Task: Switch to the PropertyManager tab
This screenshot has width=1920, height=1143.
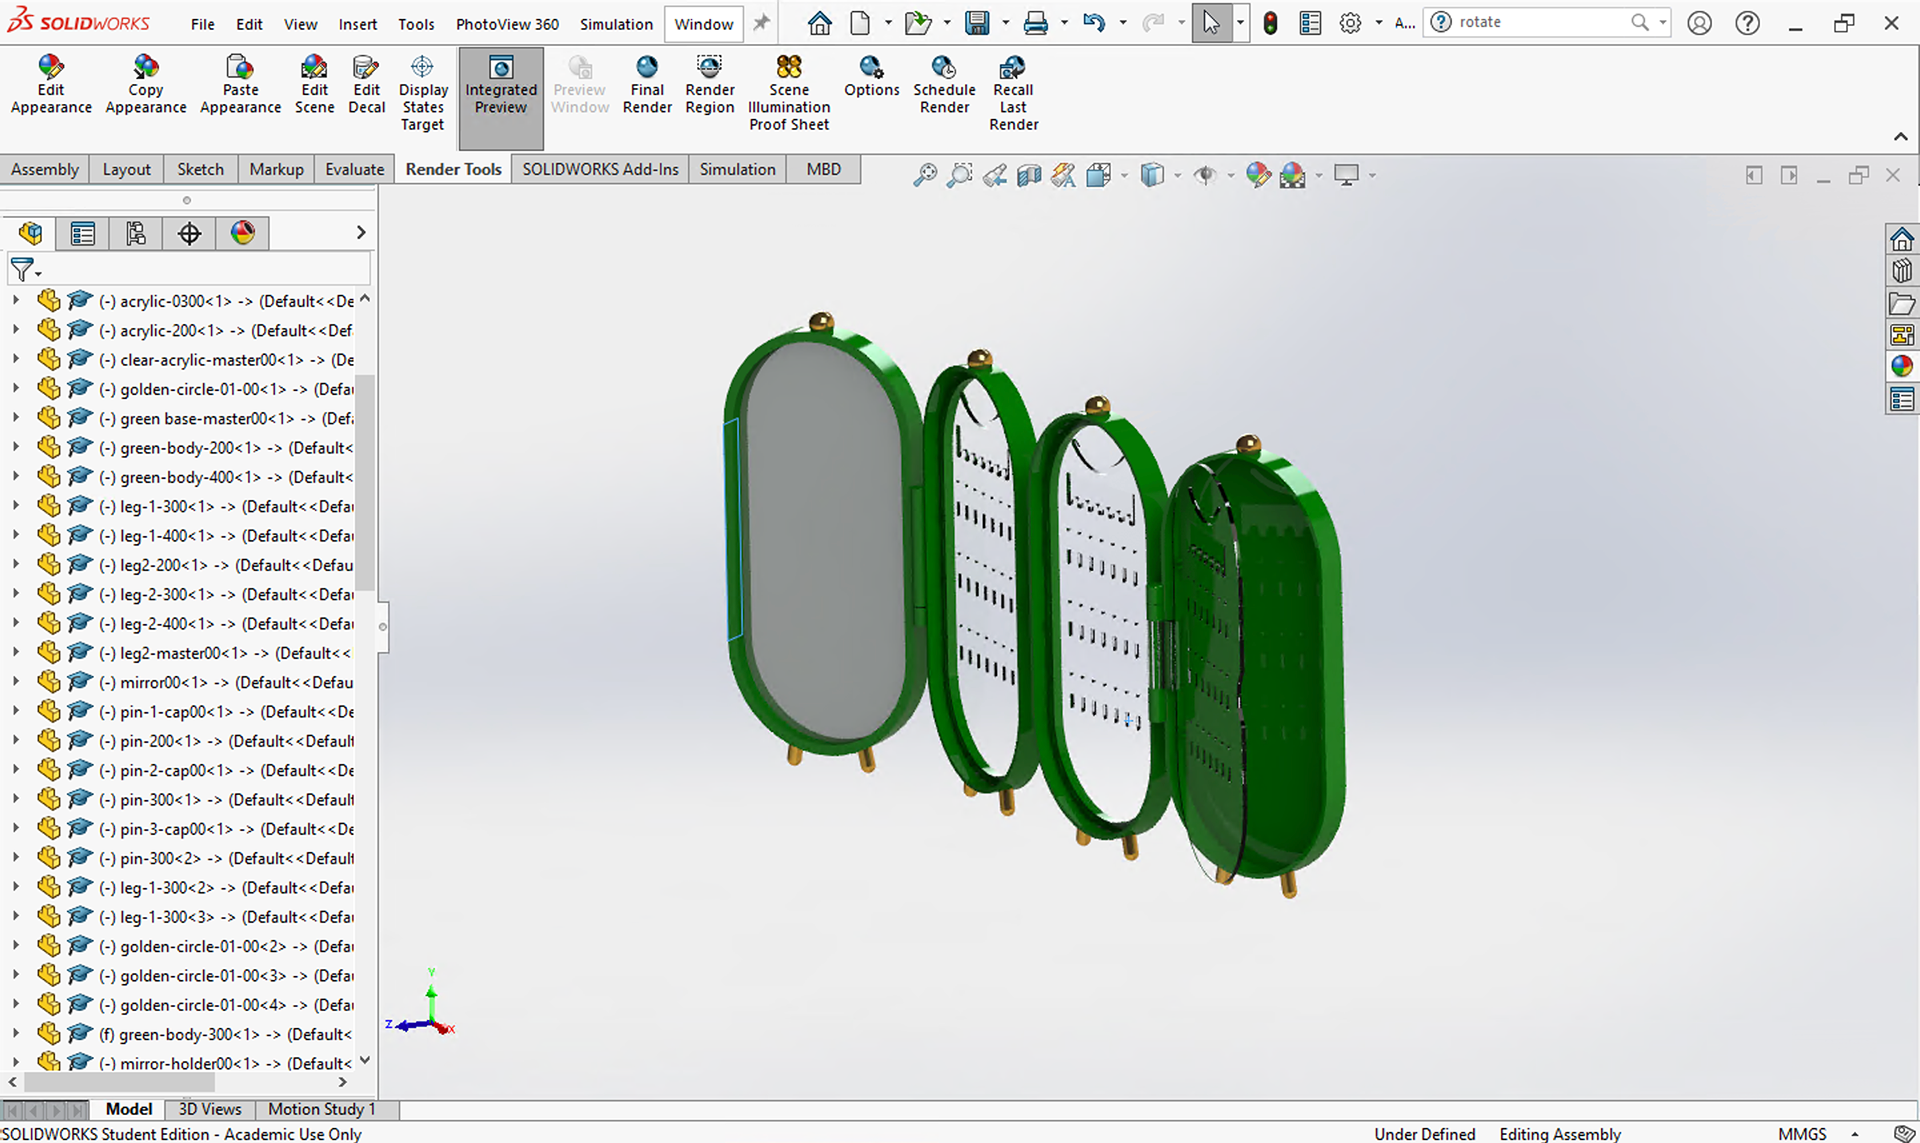Action: tap(83, 233)
